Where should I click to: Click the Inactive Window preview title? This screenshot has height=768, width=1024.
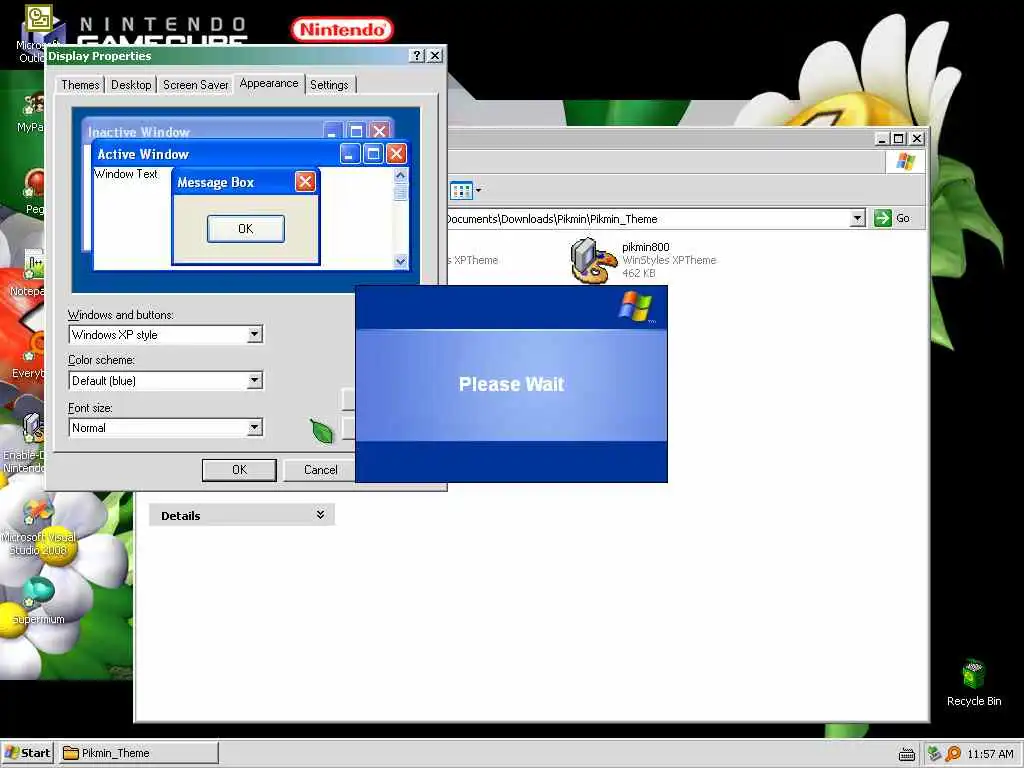click(139, 132)
